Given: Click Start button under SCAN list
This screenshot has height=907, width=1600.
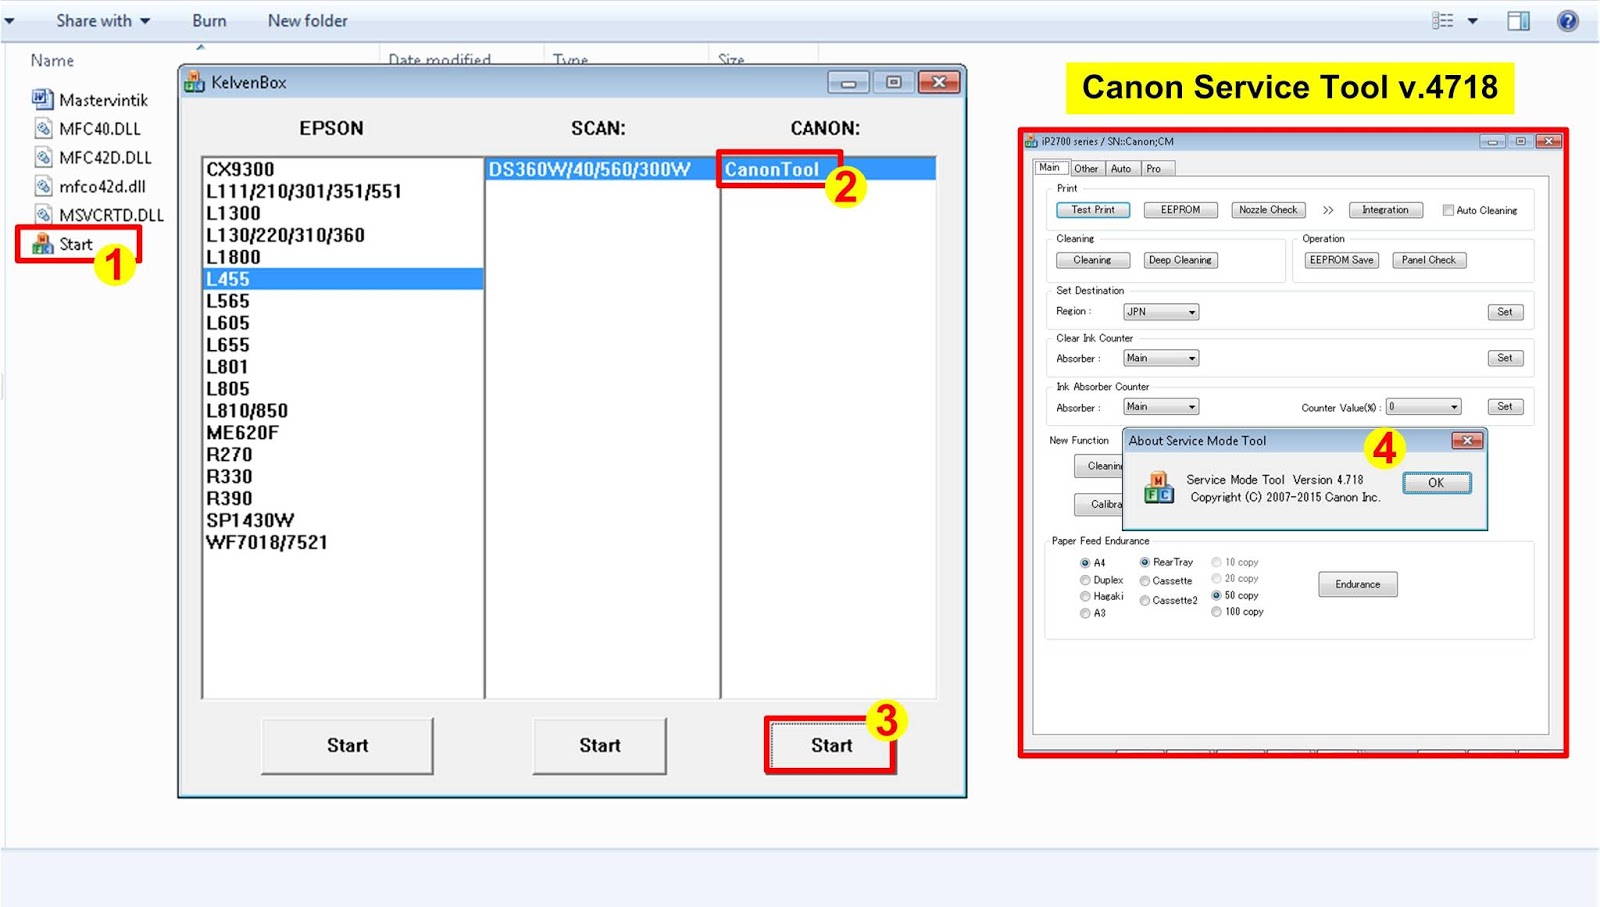Looking at the screenshot, I should tap(599, 745).
